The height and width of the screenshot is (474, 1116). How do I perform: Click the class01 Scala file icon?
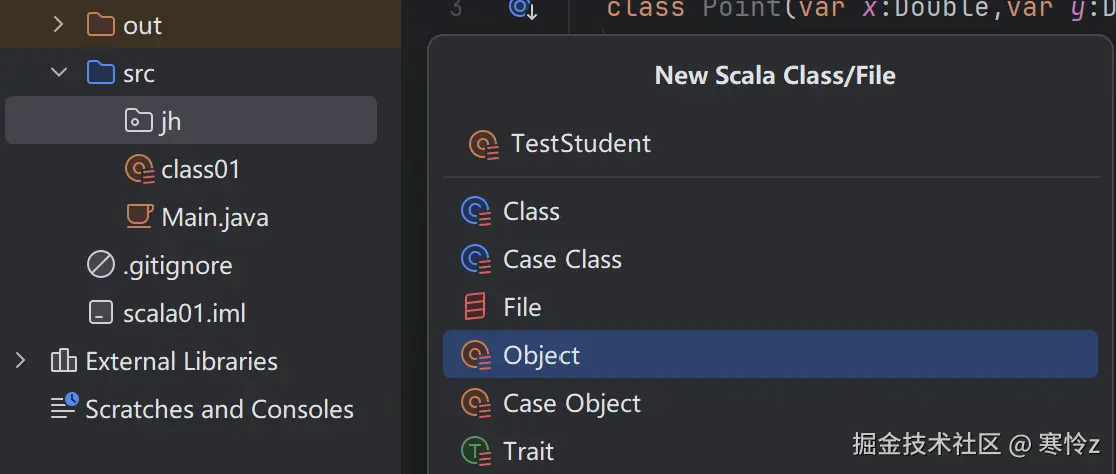[x=138, y=170]
